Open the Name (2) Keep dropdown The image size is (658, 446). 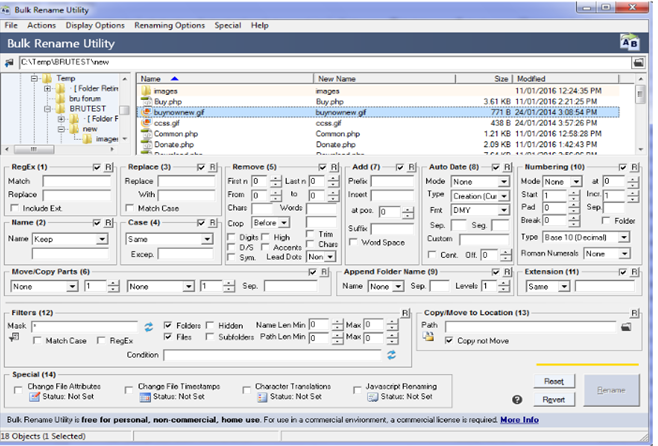pyautogui.click(x=103, y=240)
